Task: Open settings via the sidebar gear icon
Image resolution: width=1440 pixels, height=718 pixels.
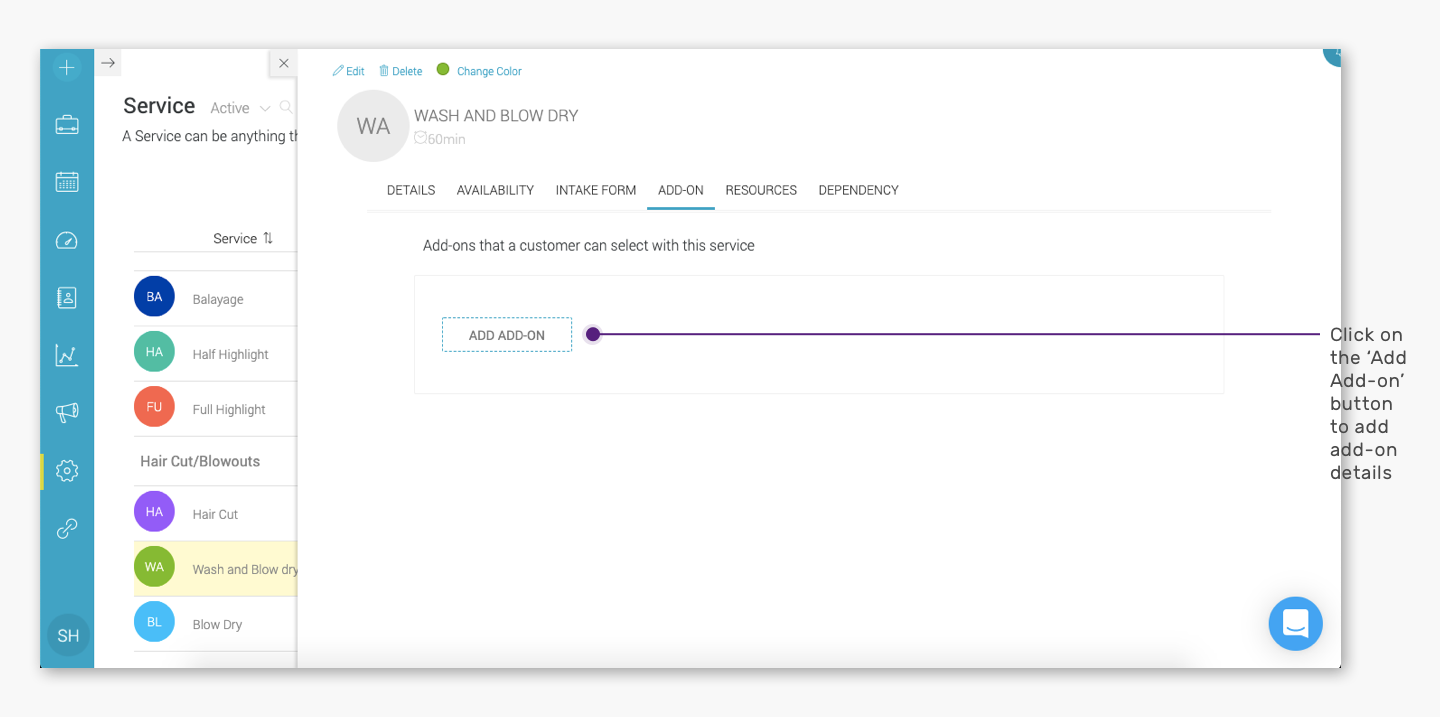Action: (x=67, y=470)
